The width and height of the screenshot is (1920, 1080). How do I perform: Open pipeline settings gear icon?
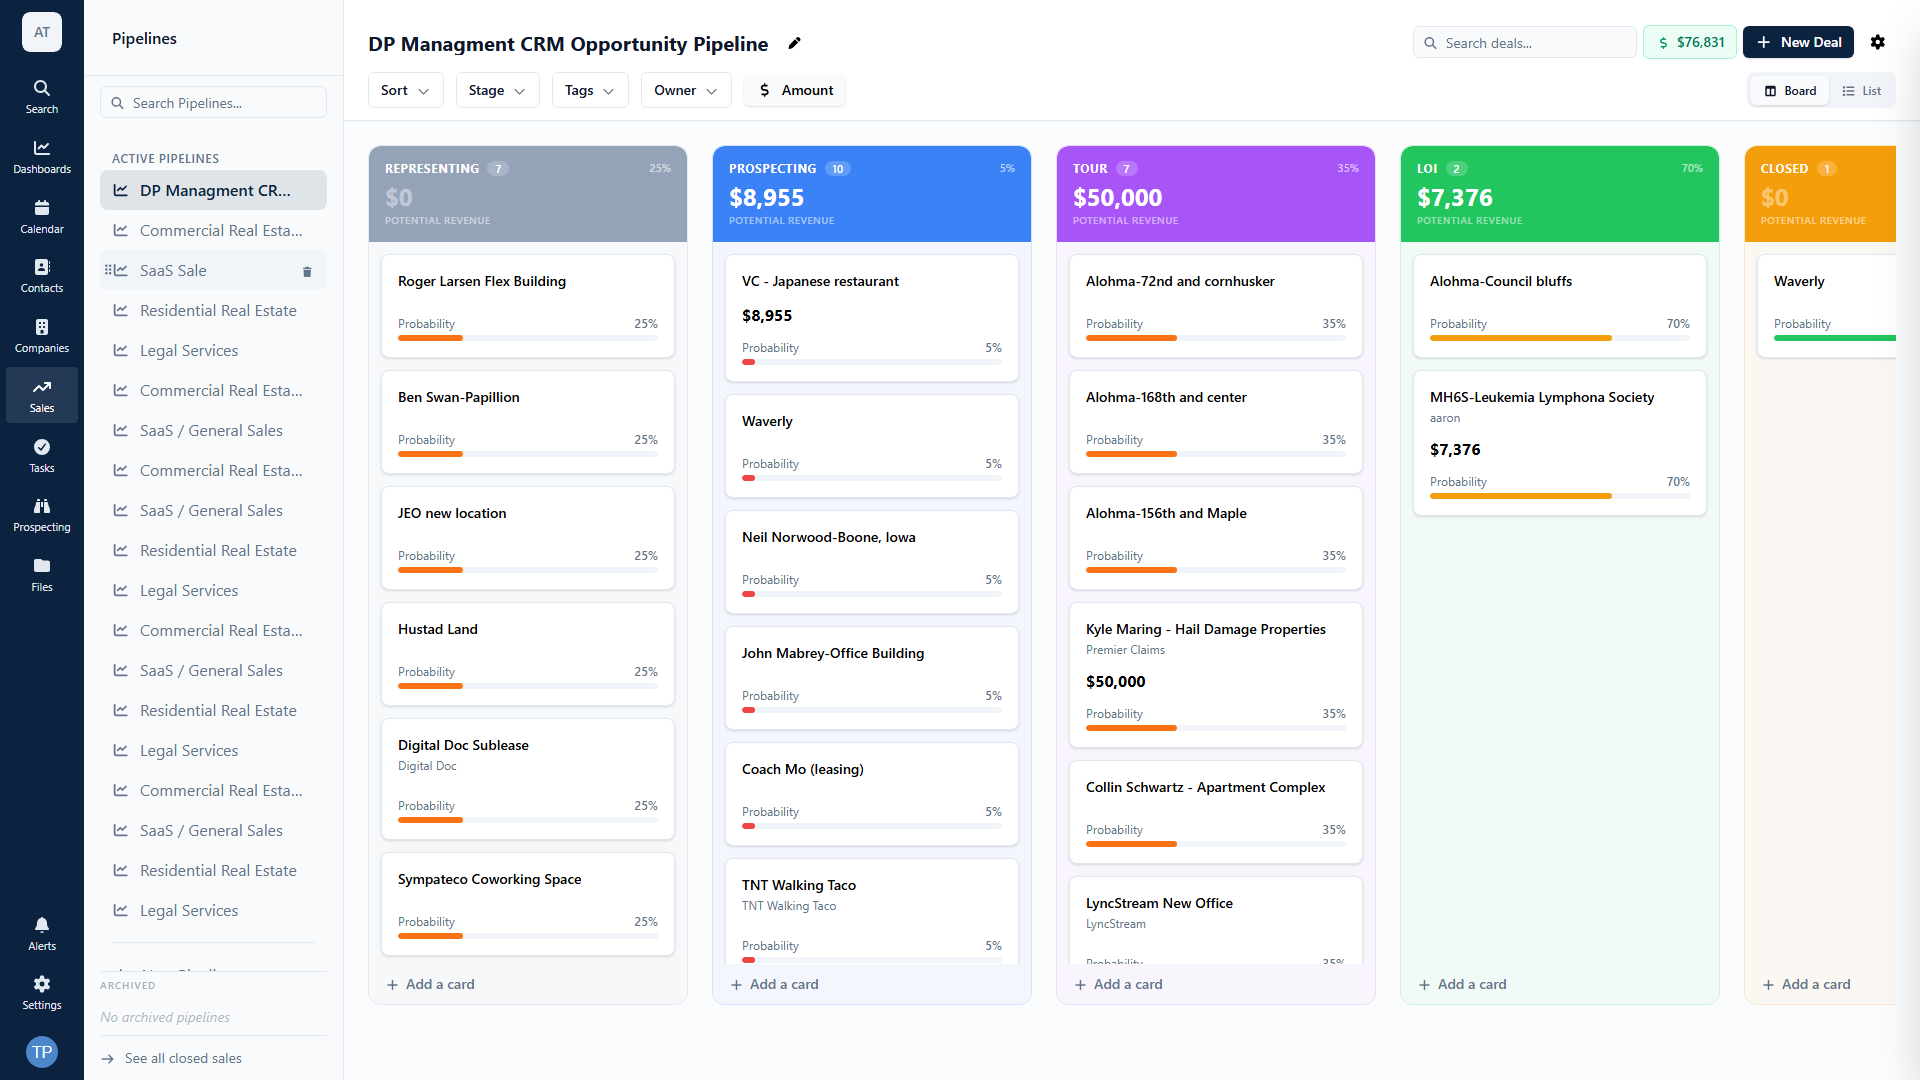pos(1878,42)
